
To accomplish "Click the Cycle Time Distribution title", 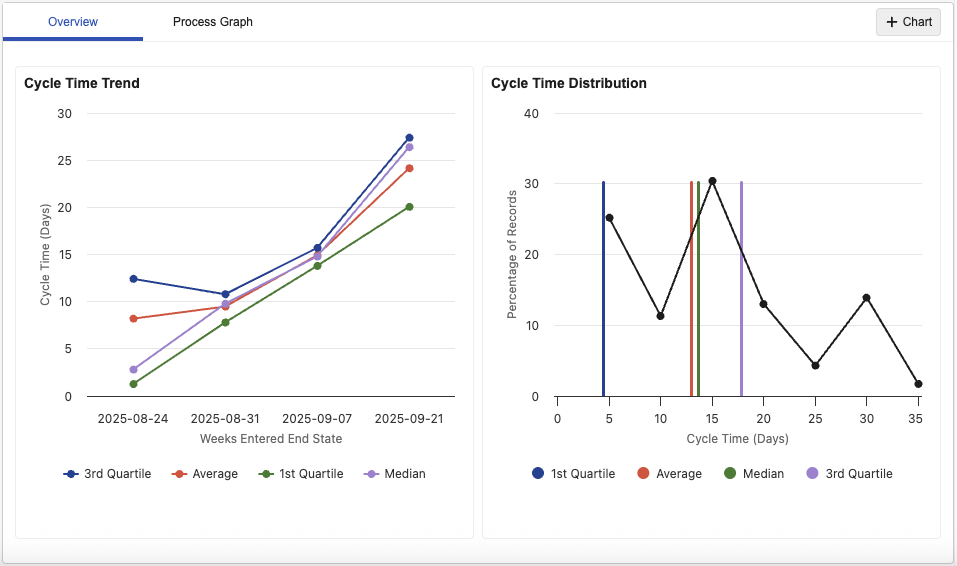I will click(568, 83).
